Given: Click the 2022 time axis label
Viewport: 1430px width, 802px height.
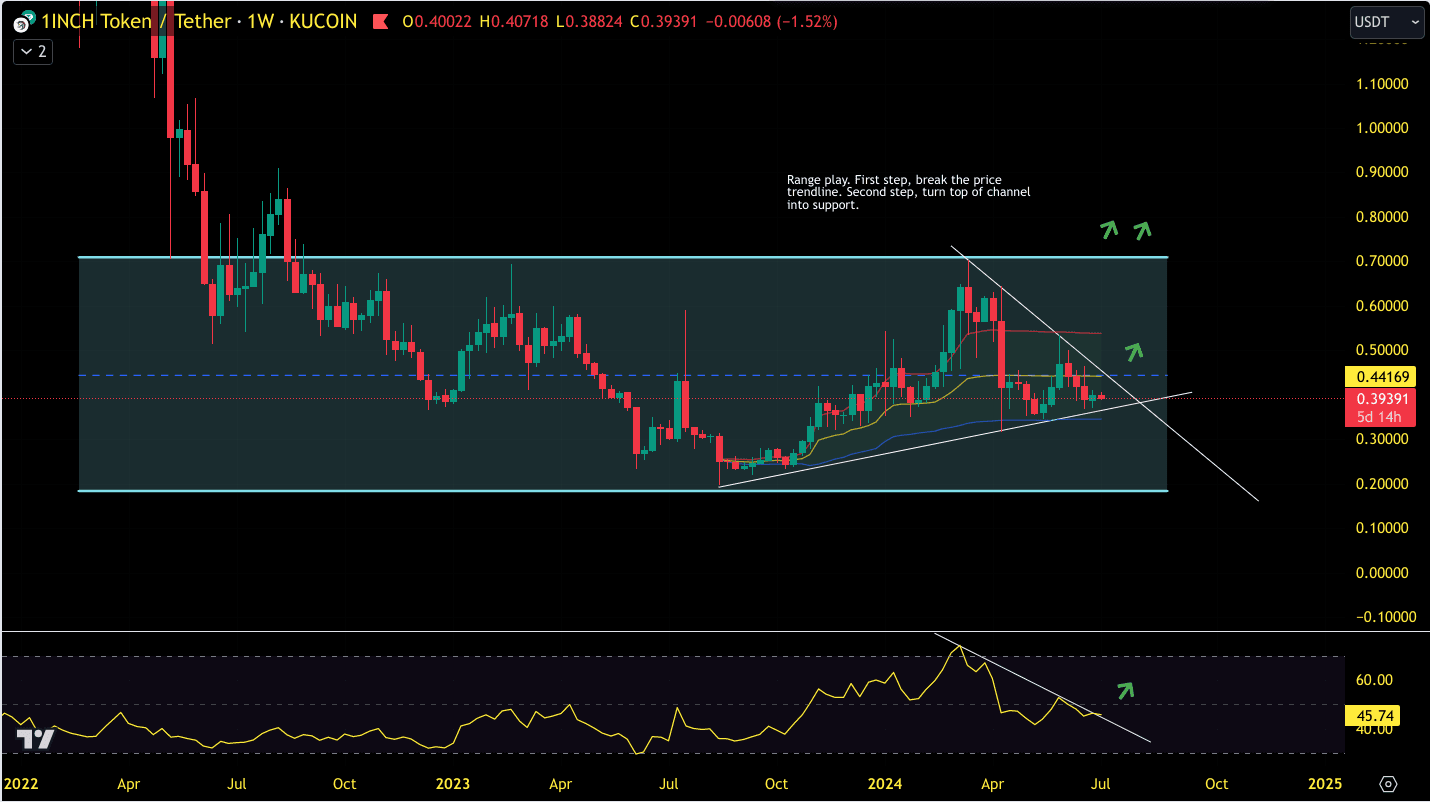Looking at the screenshot, I should 20,783.
